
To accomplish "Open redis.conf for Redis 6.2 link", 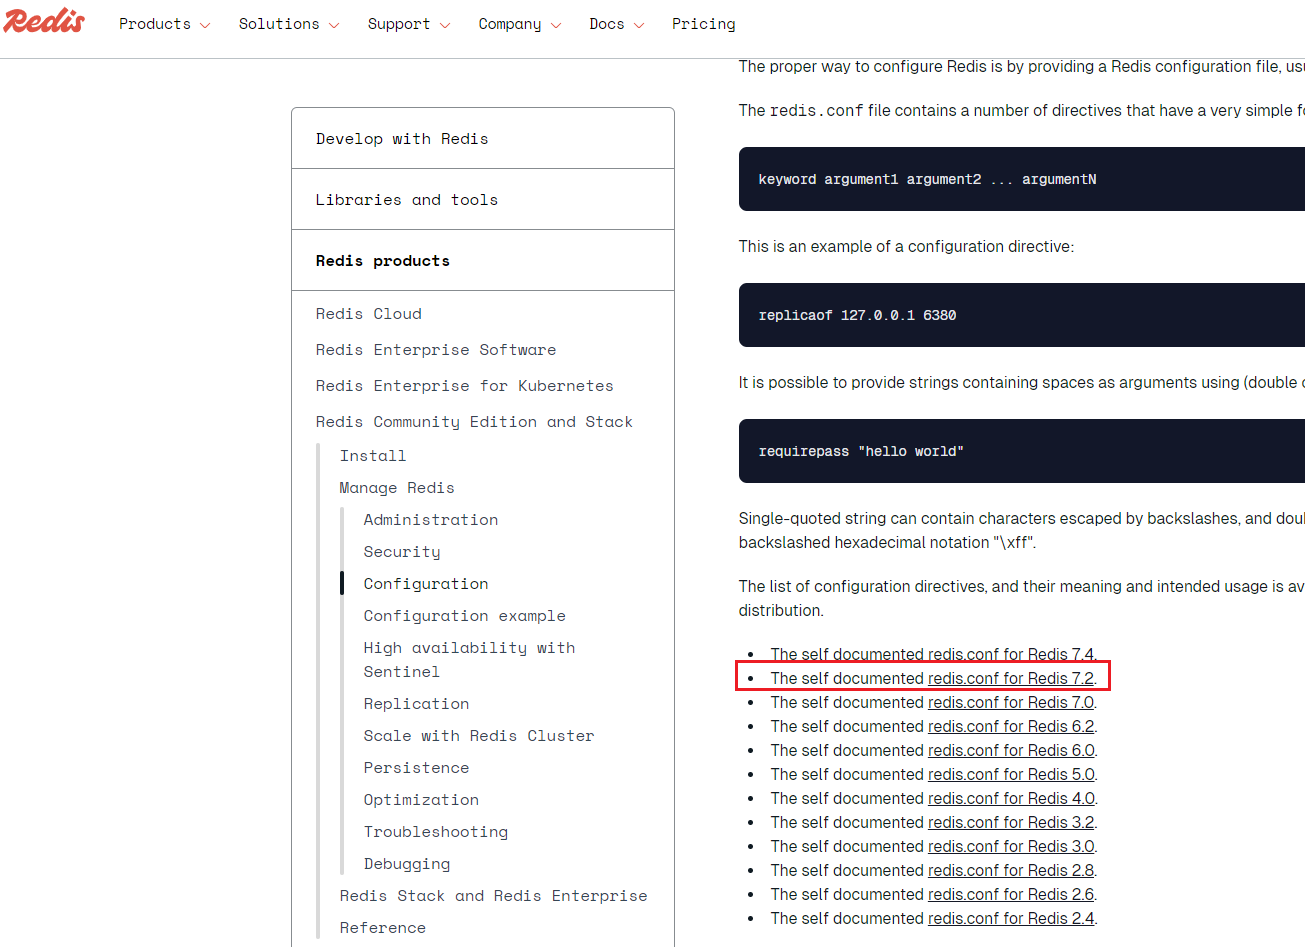I will pos(1011,726).
